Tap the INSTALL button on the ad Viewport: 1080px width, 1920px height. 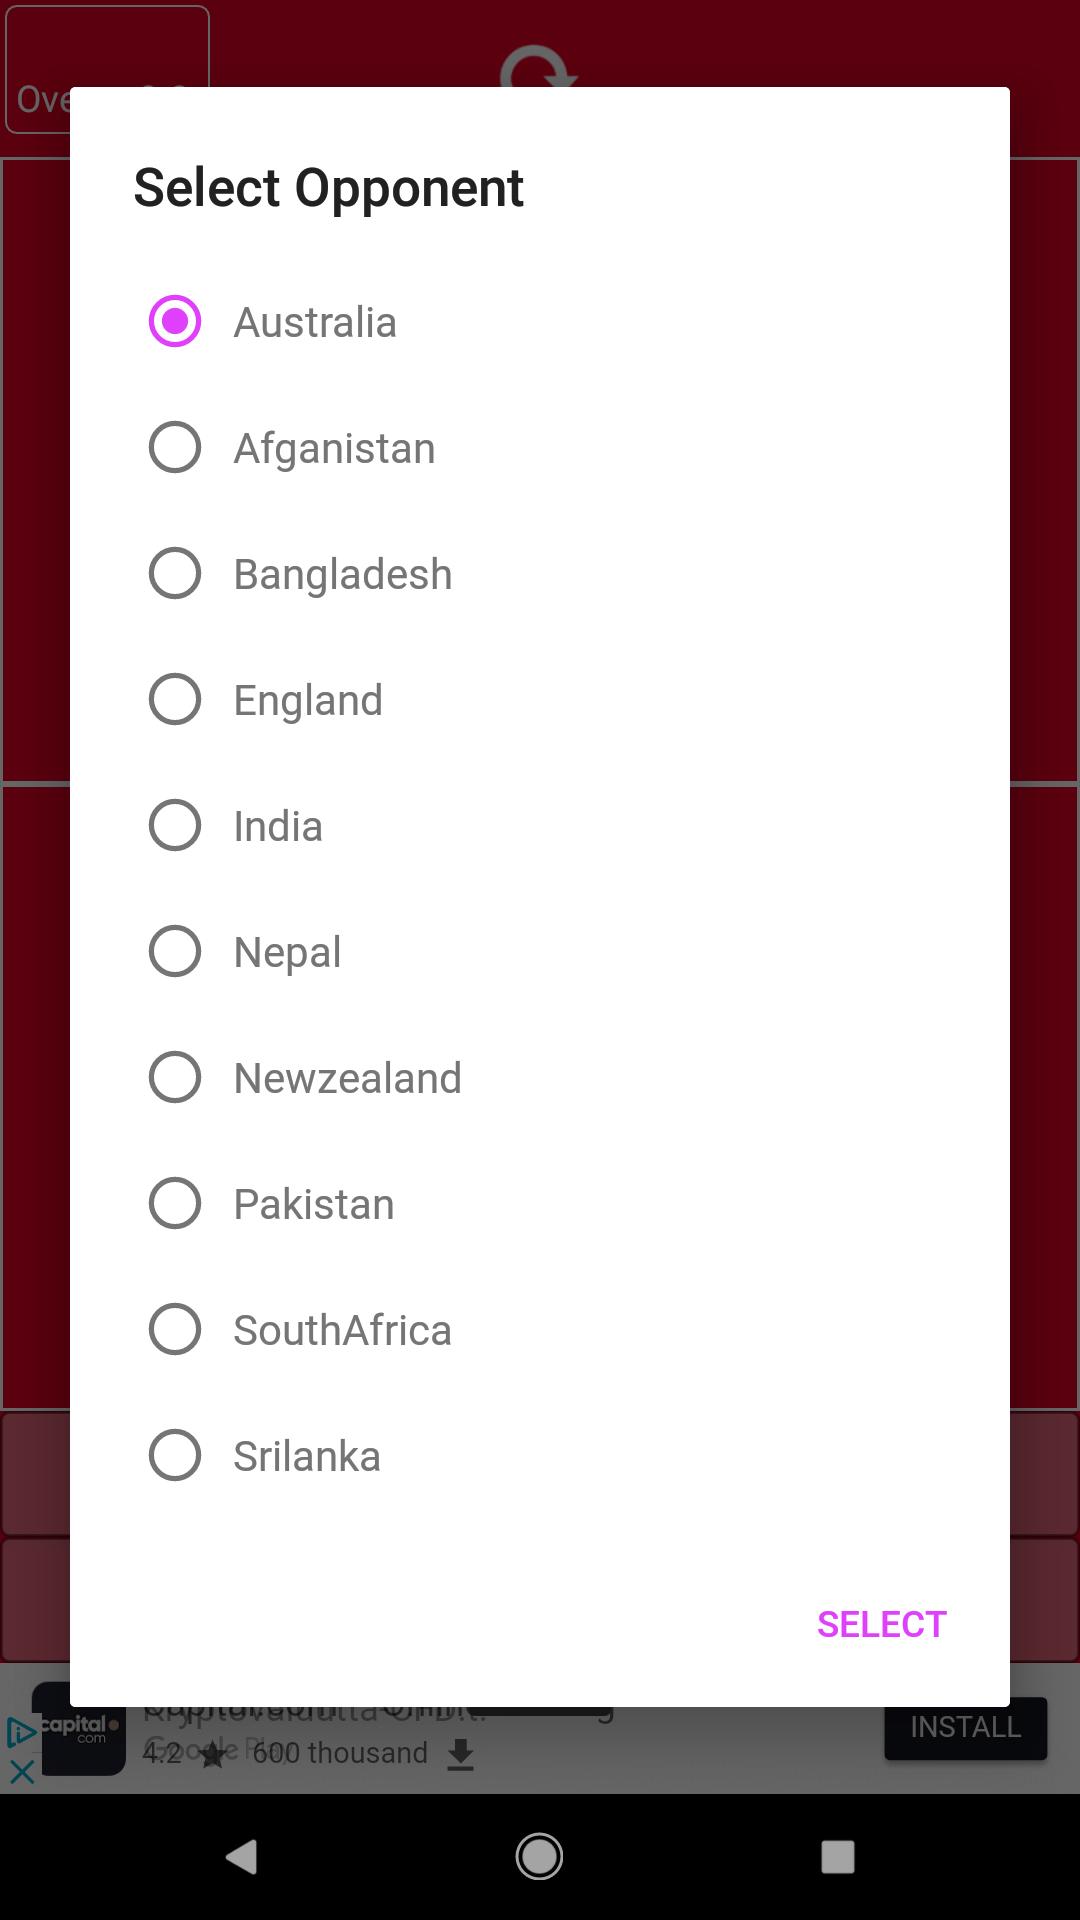[x=965, y=1727]
